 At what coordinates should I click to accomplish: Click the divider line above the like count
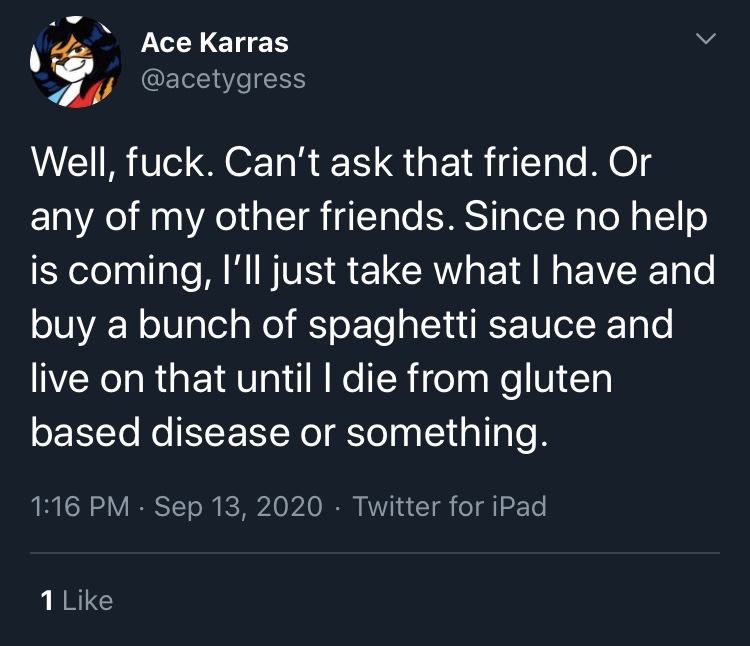375,553
